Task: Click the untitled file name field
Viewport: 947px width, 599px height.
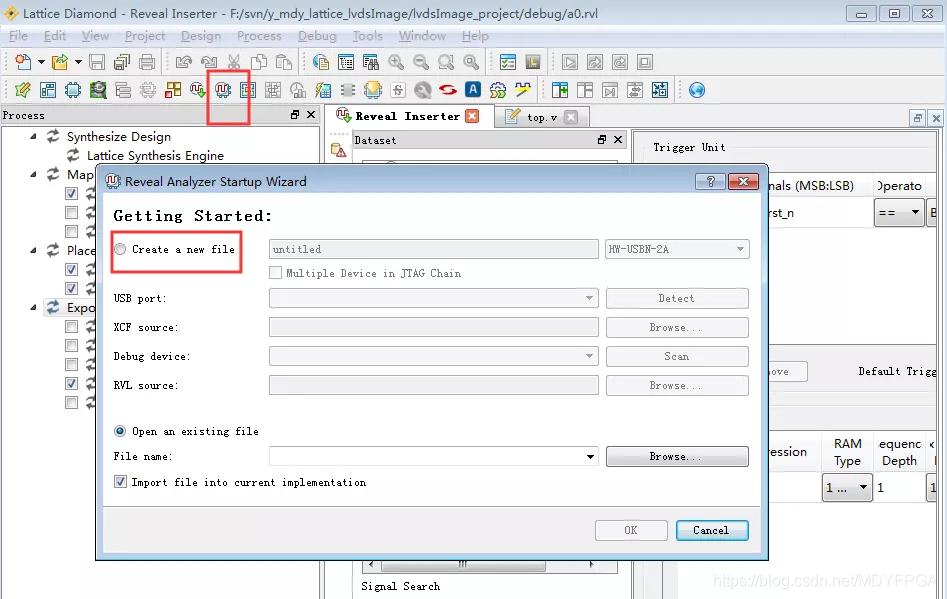Action: [x=434, y=249]
